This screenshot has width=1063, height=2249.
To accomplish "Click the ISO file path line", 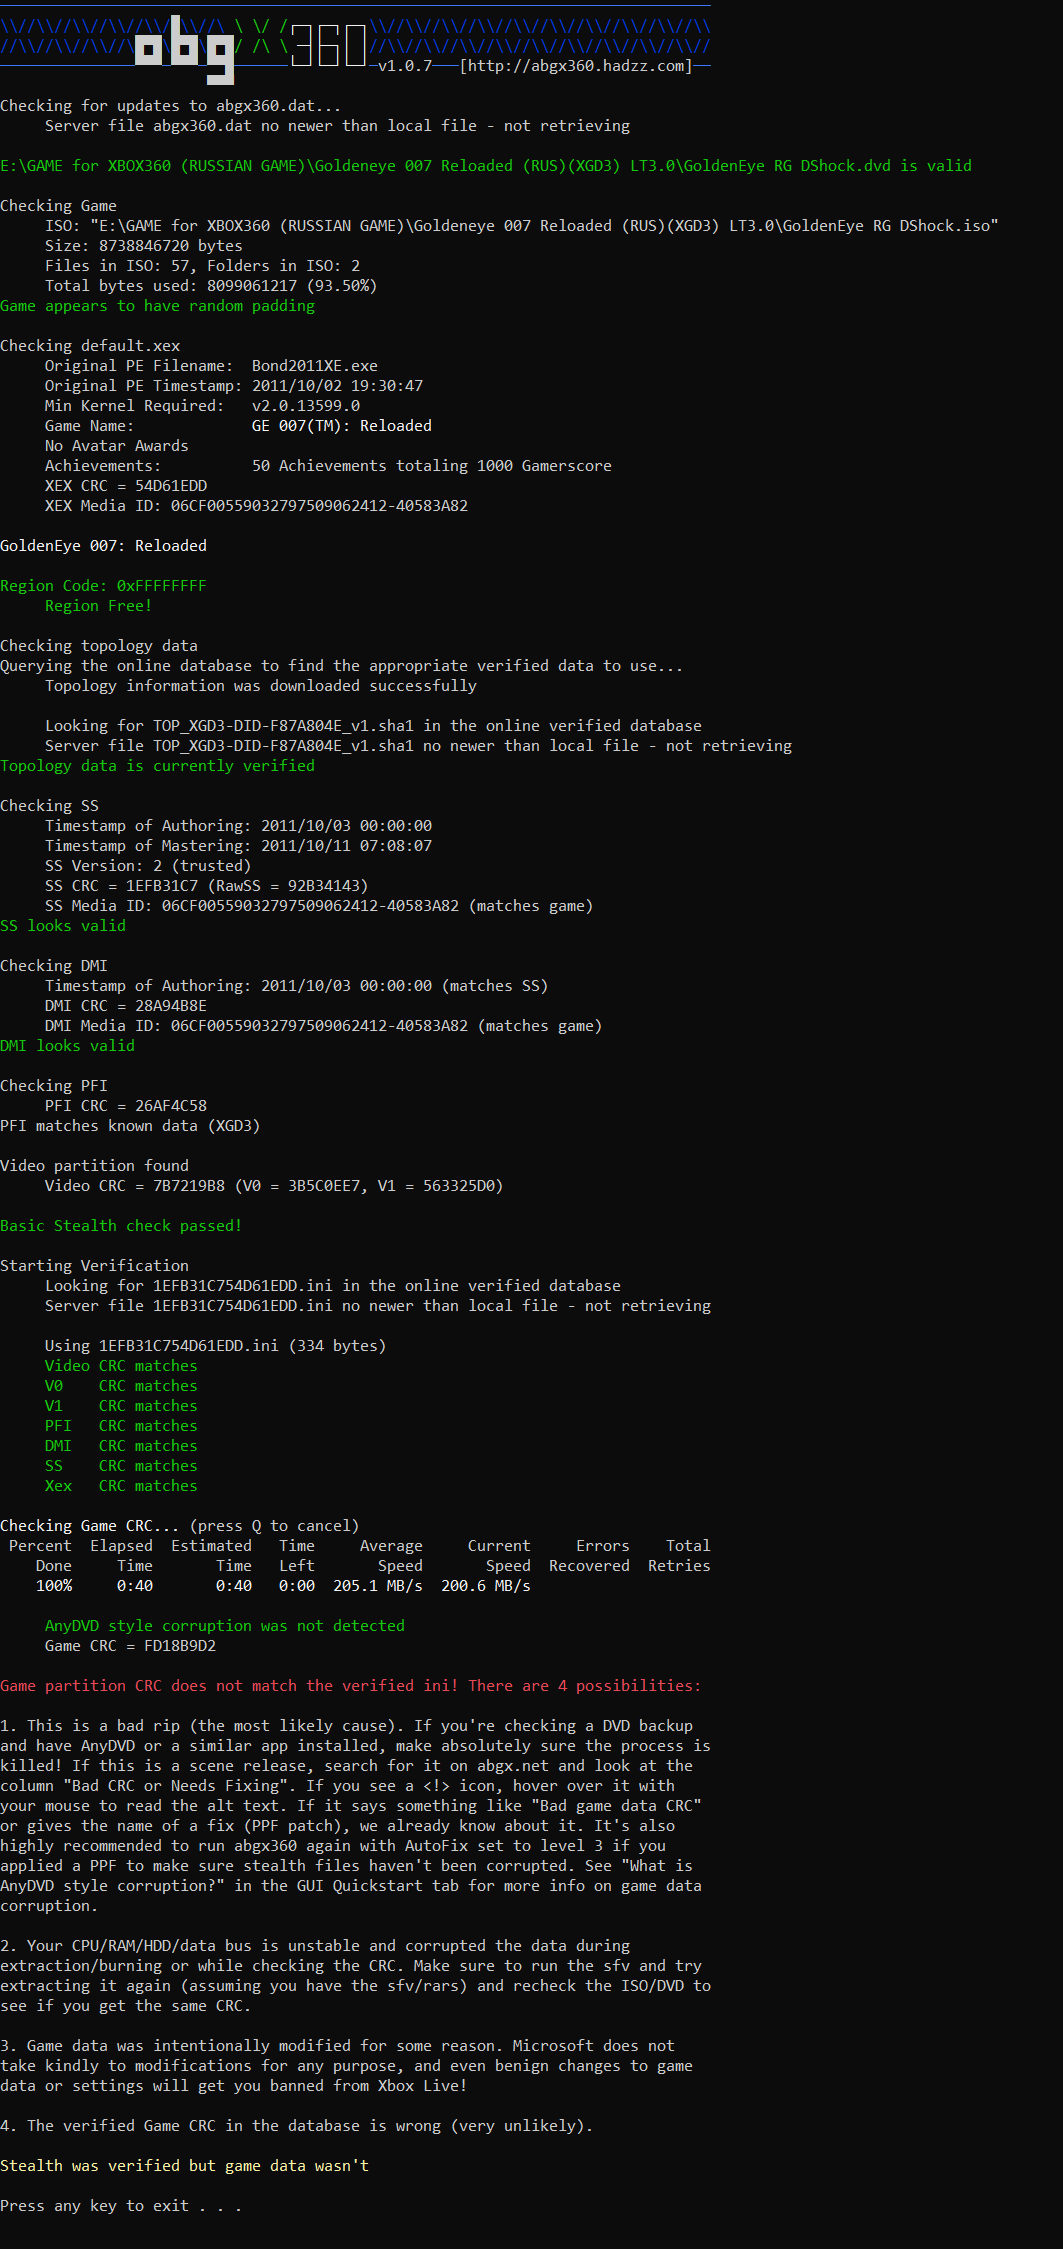I will [521, 226].
